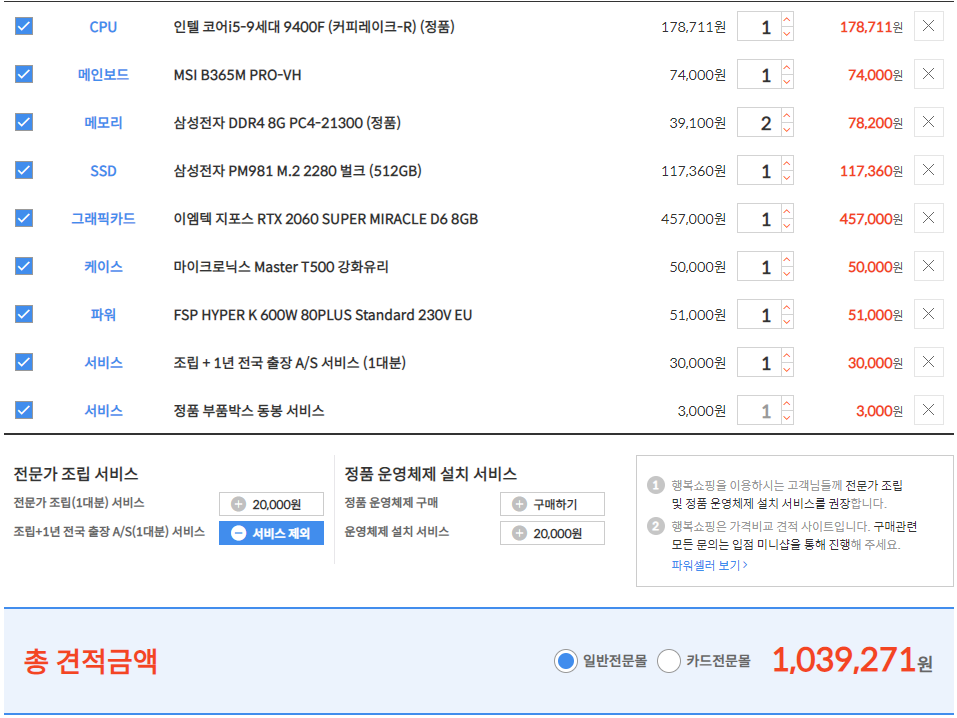The width and height of the screenshot is (957, 718).
Task: Click the 서비스 제외 button
Action: pos(271,533)
